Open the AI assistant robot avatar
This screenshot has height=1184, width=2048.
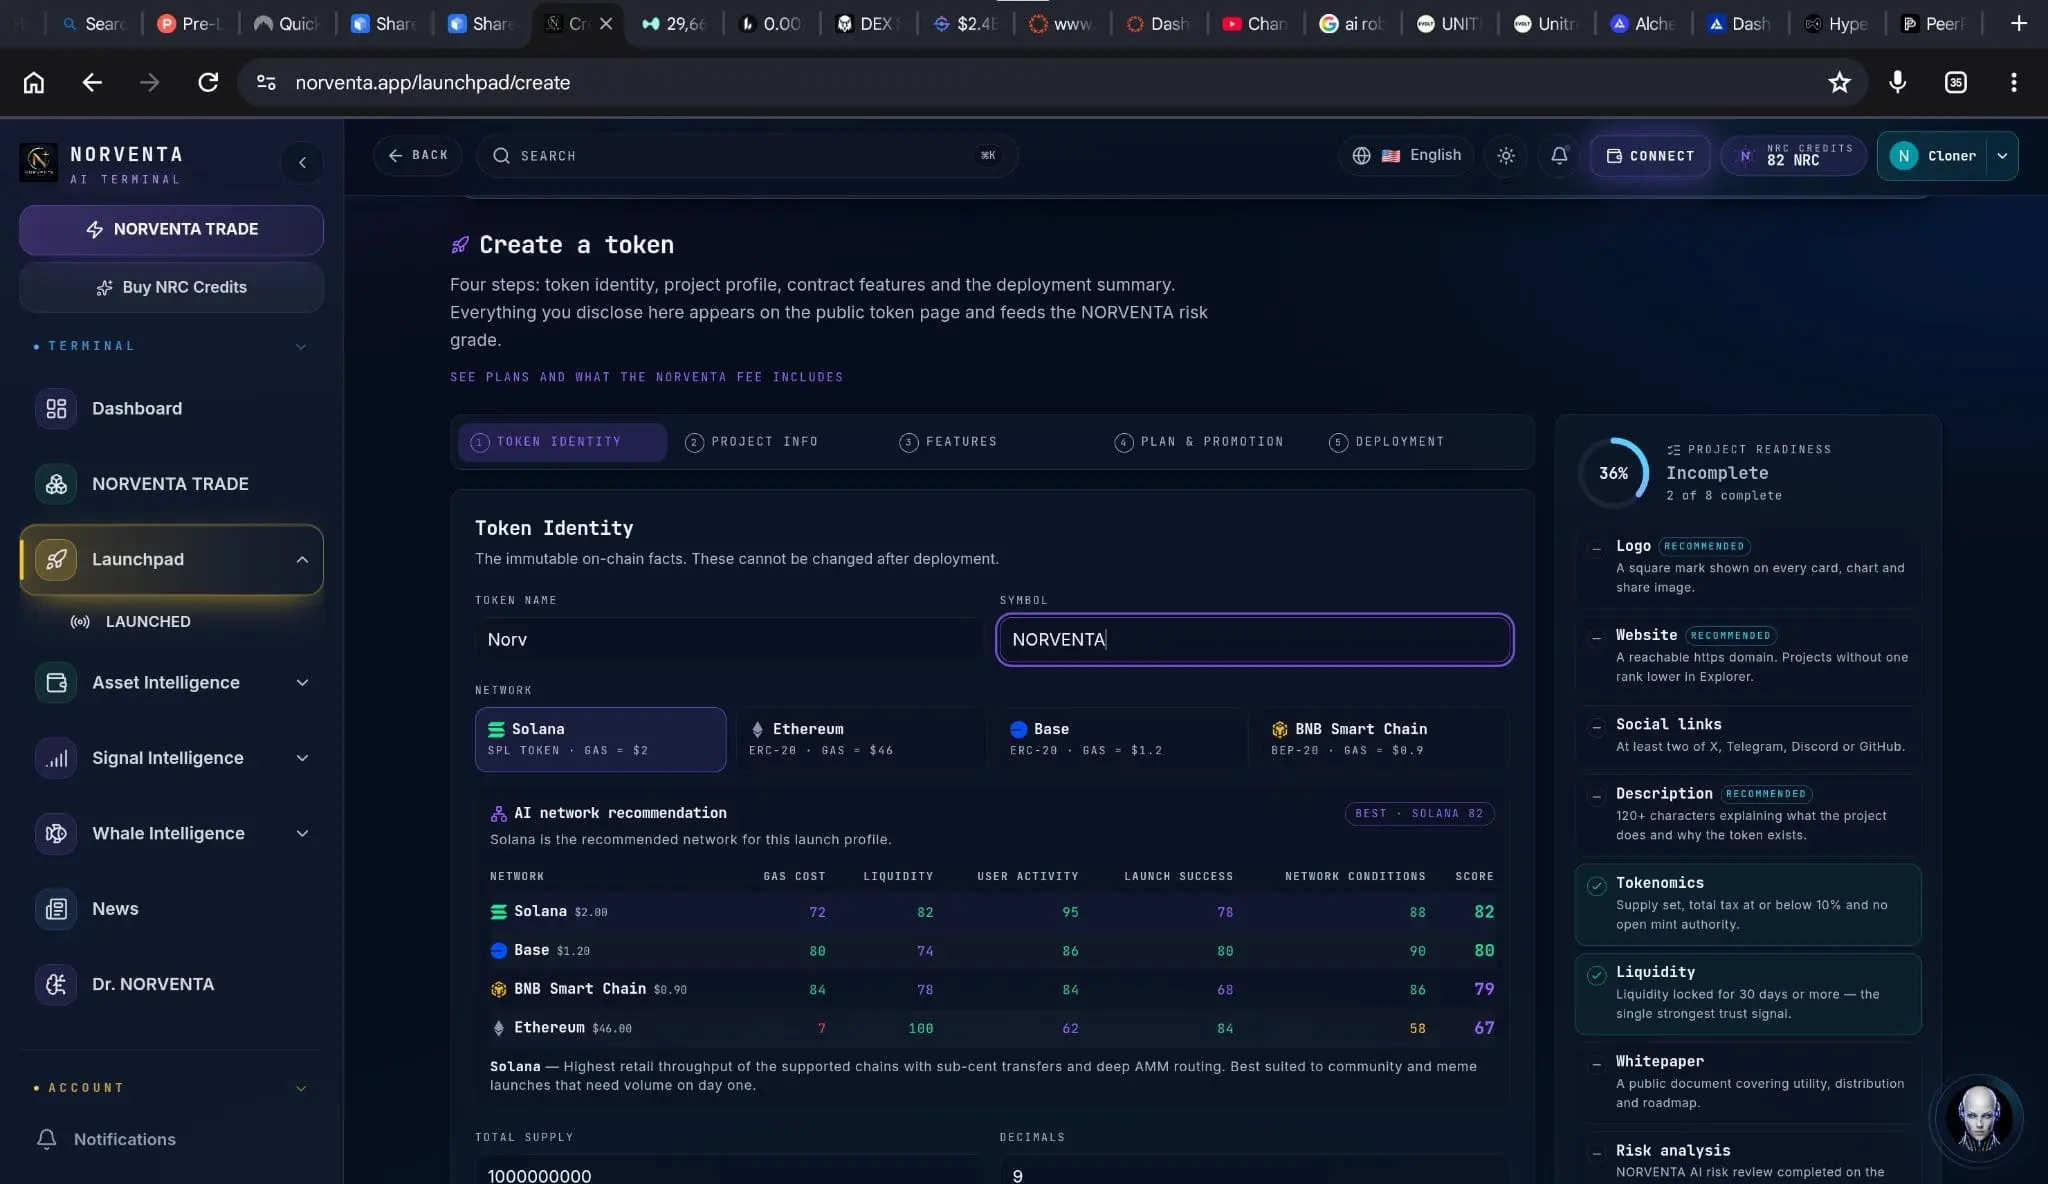click(1978, 1120)
